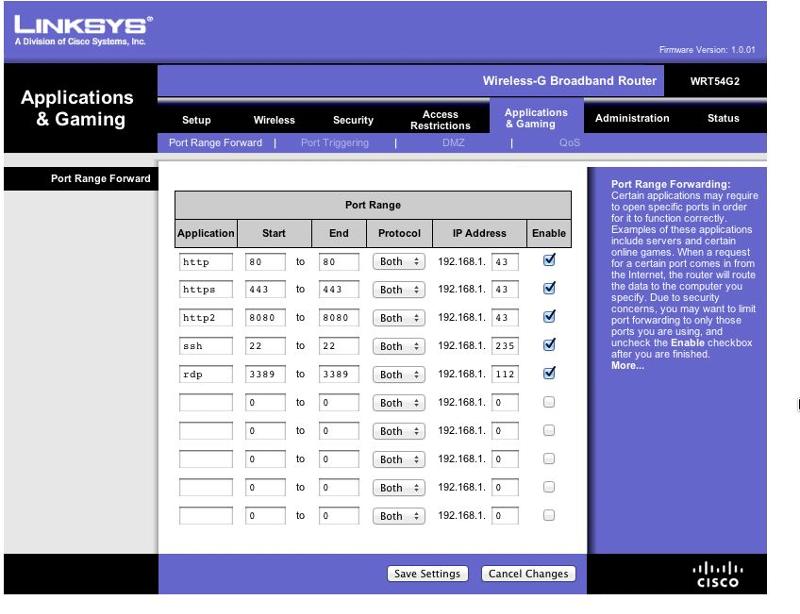Viewport: 800px width, 614px height.
Task: Click the IP address field showing 235
Action: tap(505, 347)
